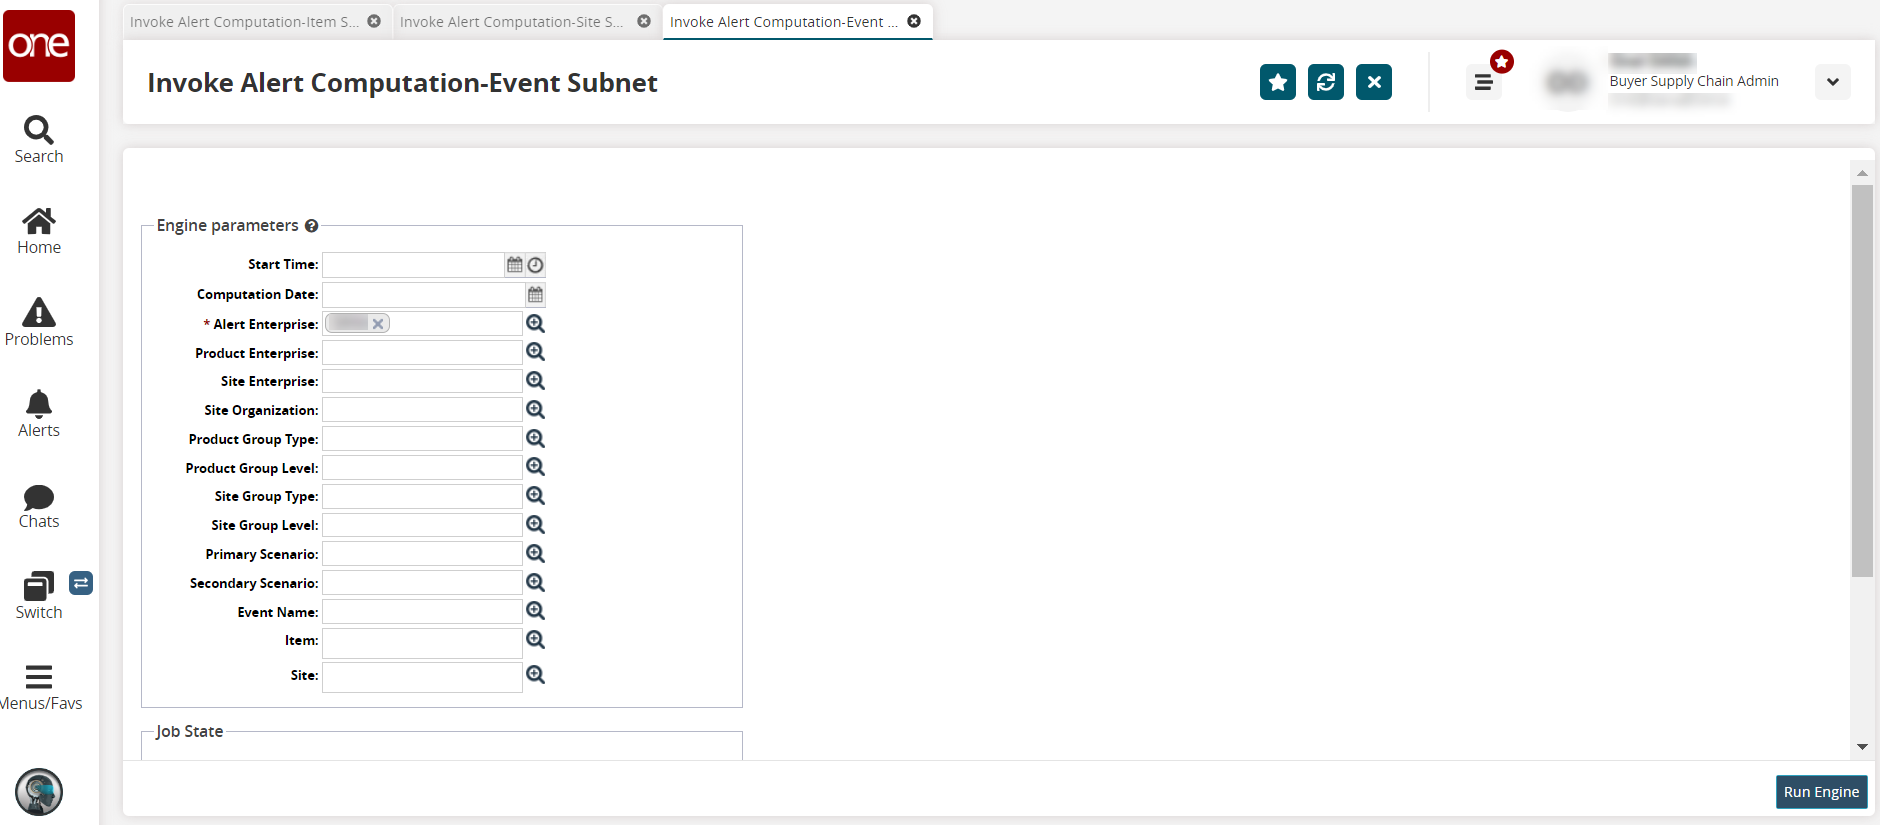1880x825 pixels.
Task: Click the Run Engine button
Action: coord(1821,792)
